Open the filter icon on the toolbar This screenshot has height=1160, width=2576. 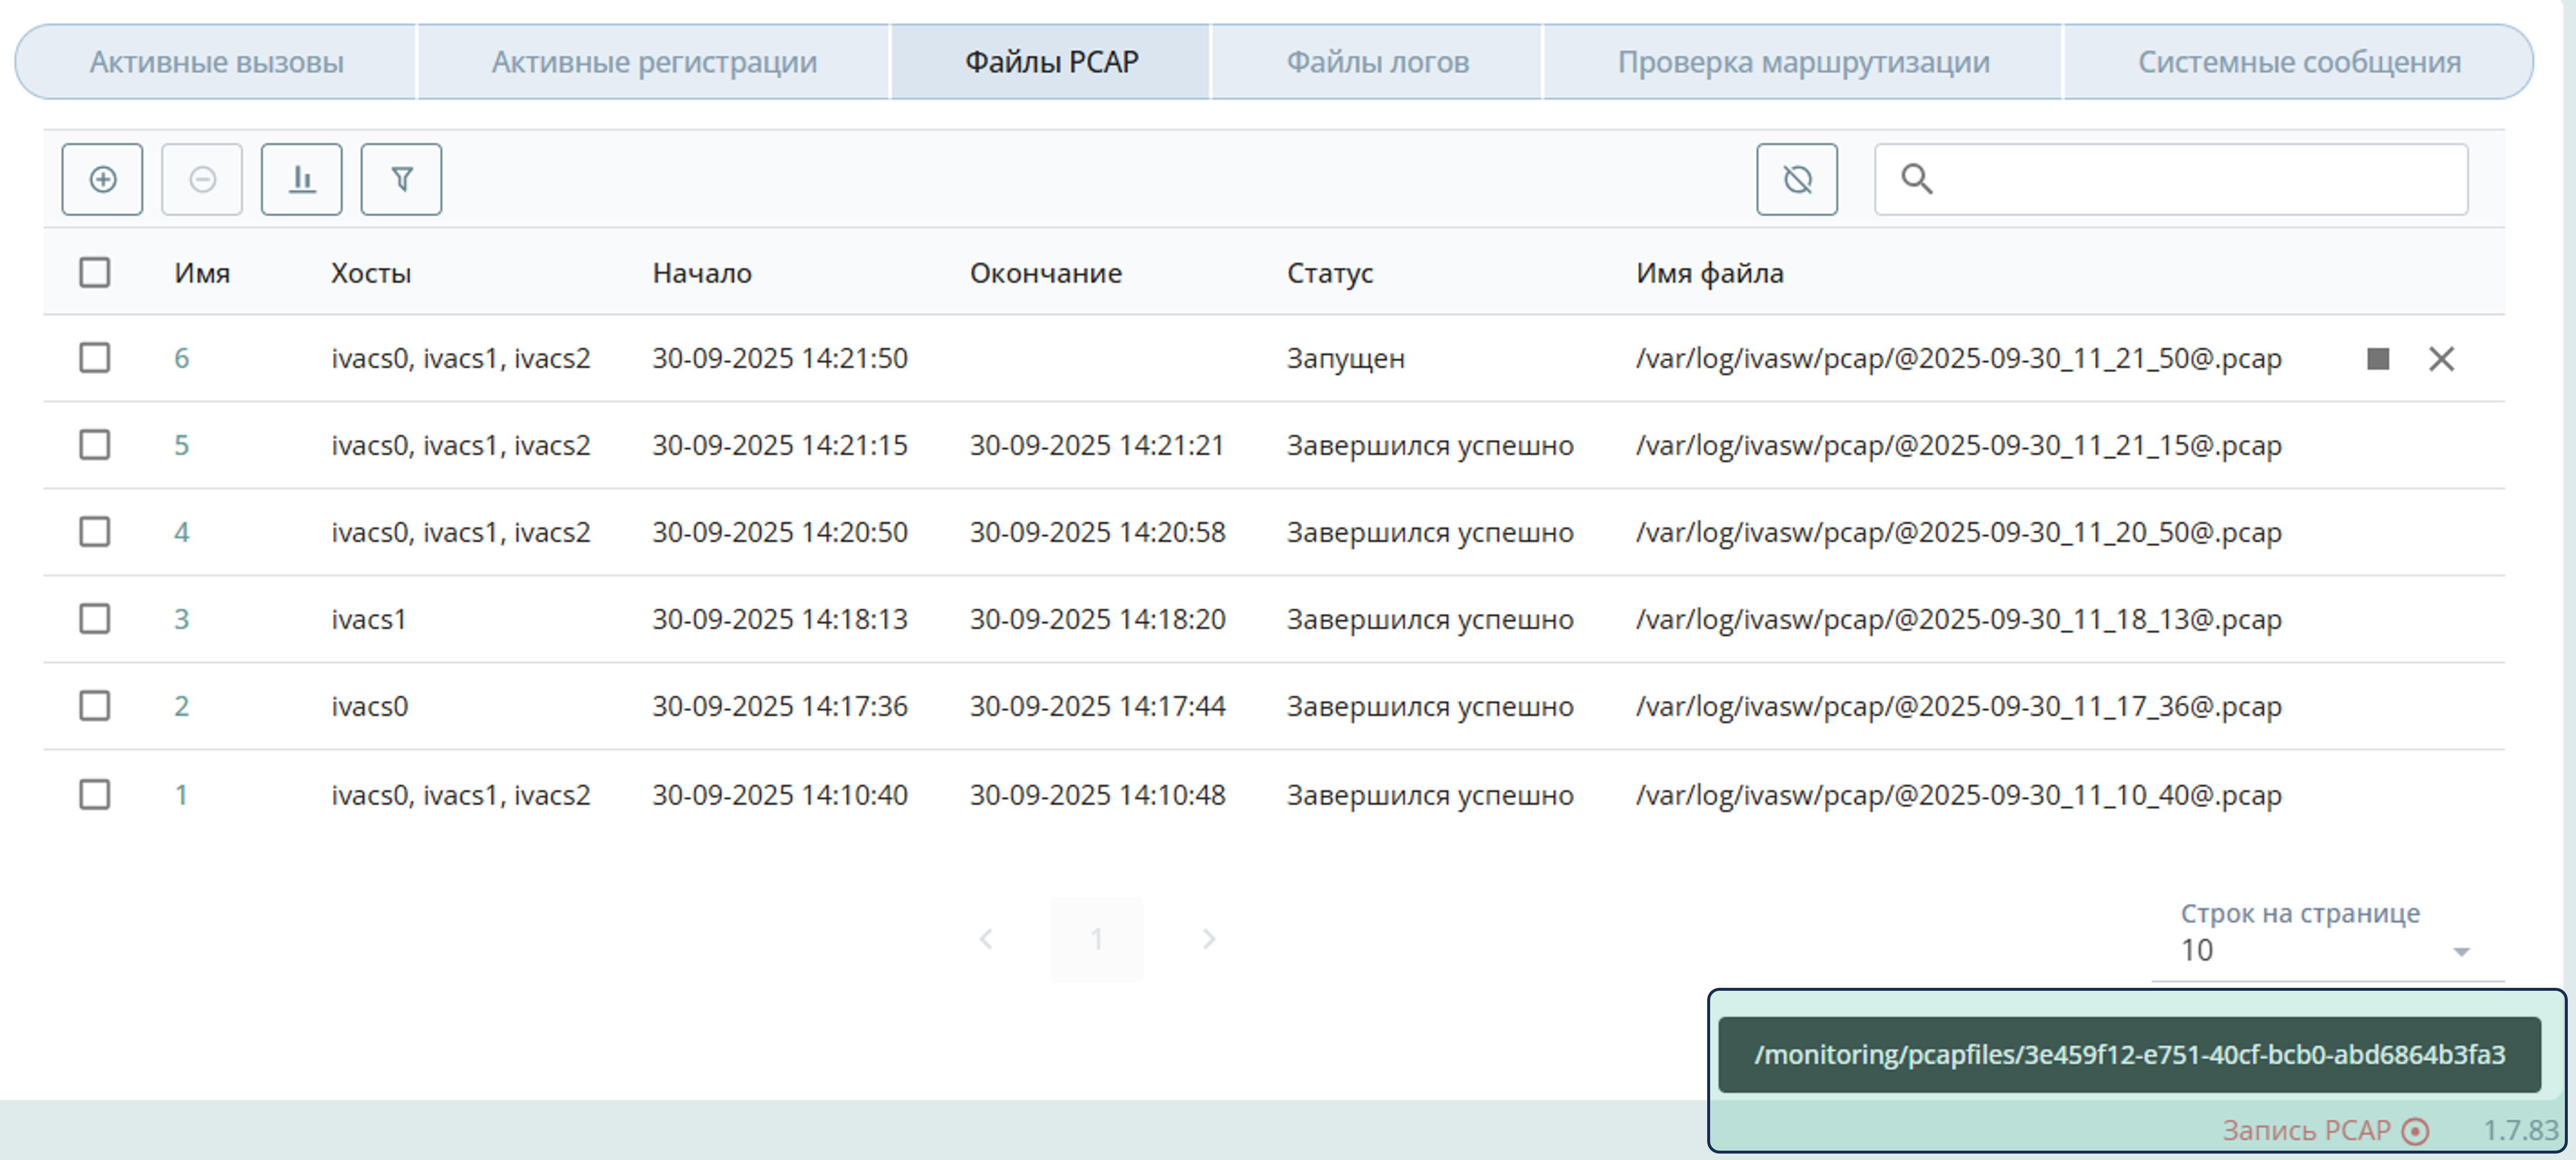(401, 180)
